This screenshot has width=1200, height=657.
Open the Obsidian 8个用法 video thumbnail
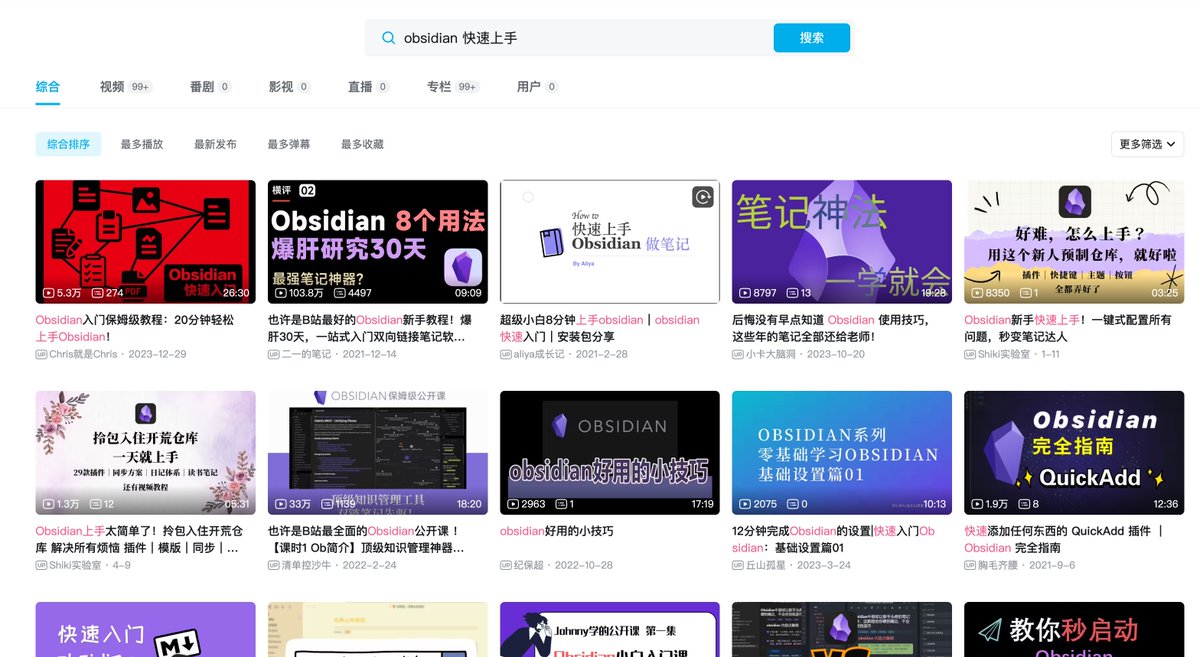(x=378, y=241)
